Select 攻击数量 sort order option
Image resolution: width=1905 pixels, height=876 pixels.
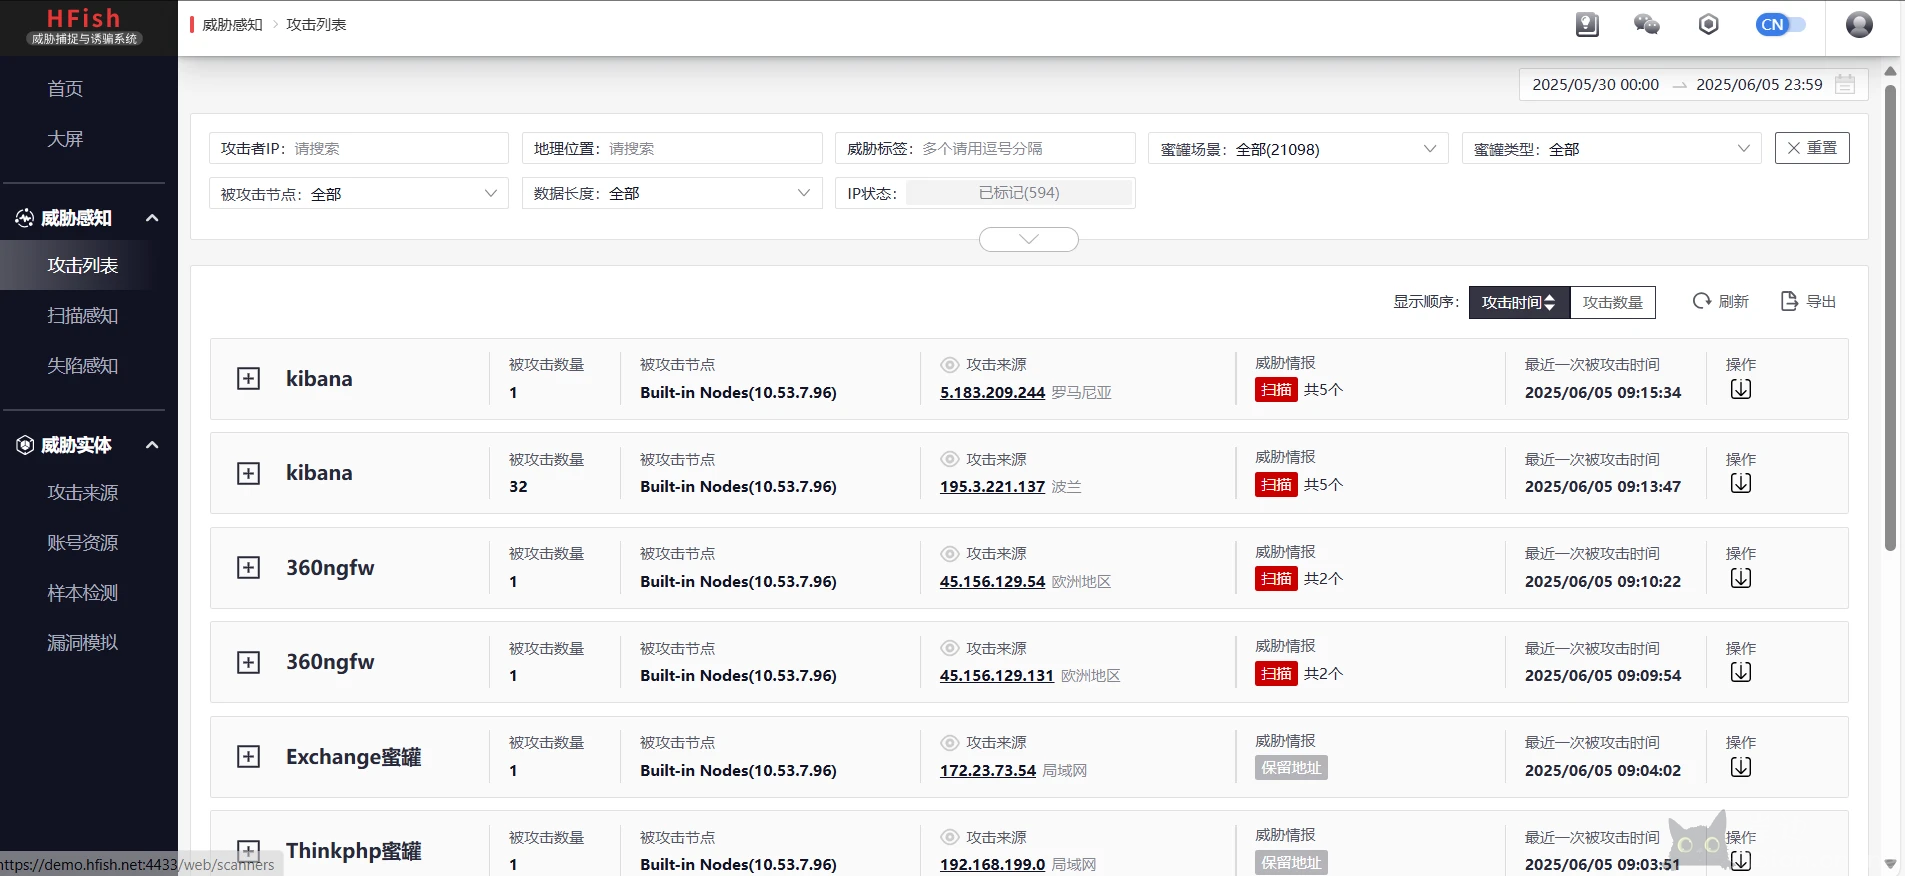pos(1612,303)
